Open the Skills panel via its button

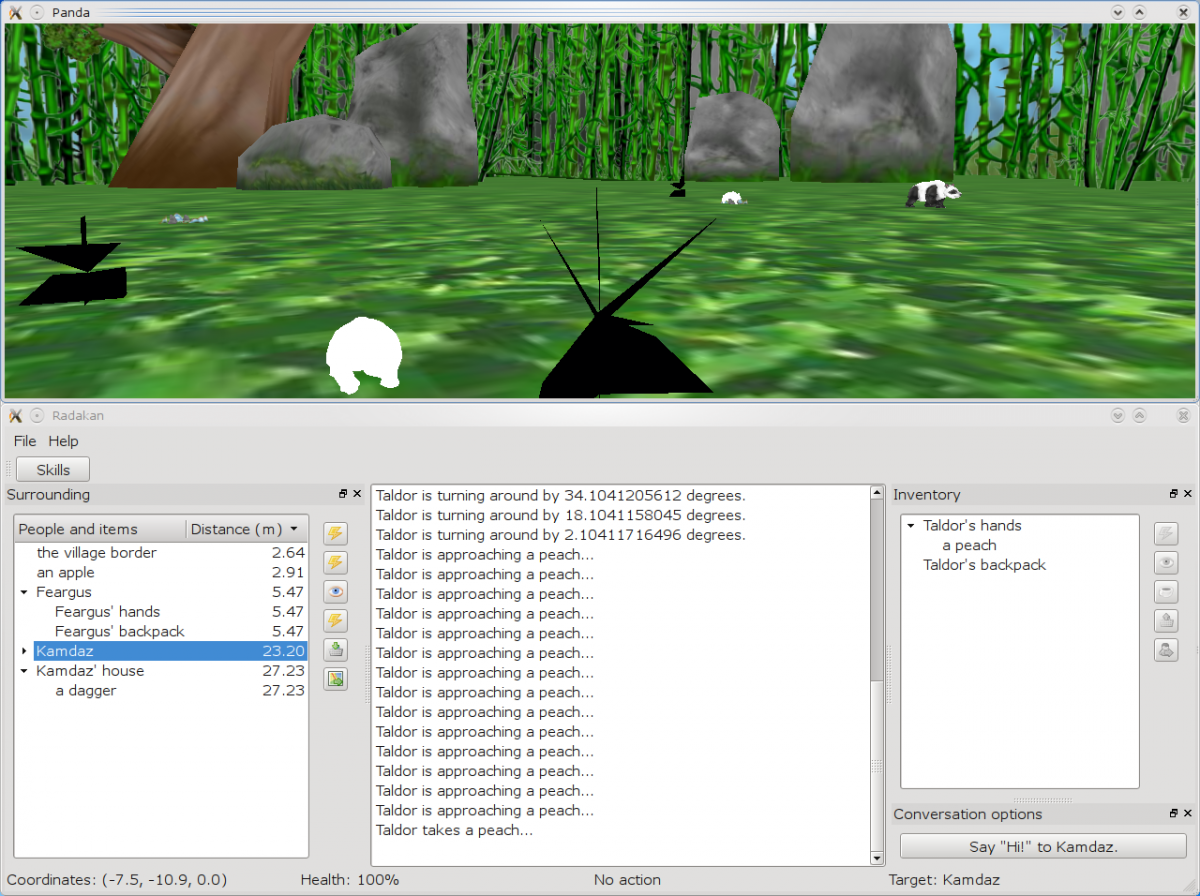tap(52, 468)
